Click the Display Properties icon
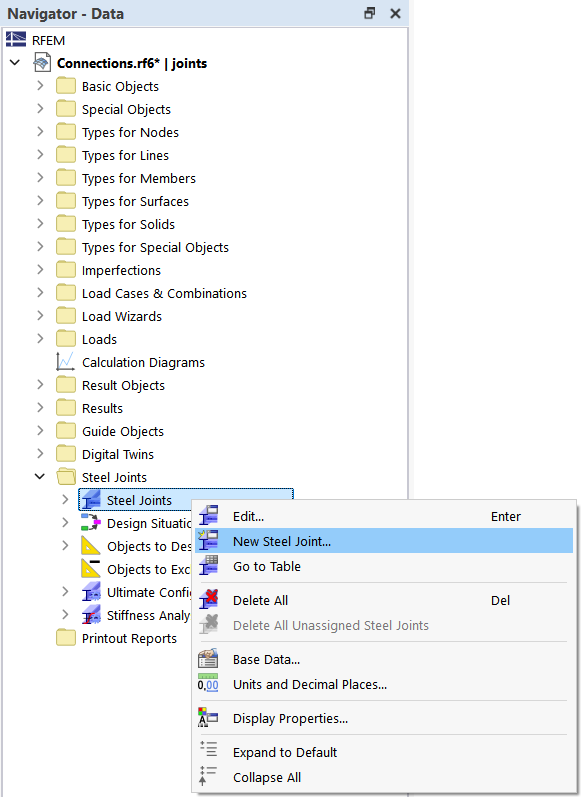This screenshot has width=581, height=797. tap(208, 718)
